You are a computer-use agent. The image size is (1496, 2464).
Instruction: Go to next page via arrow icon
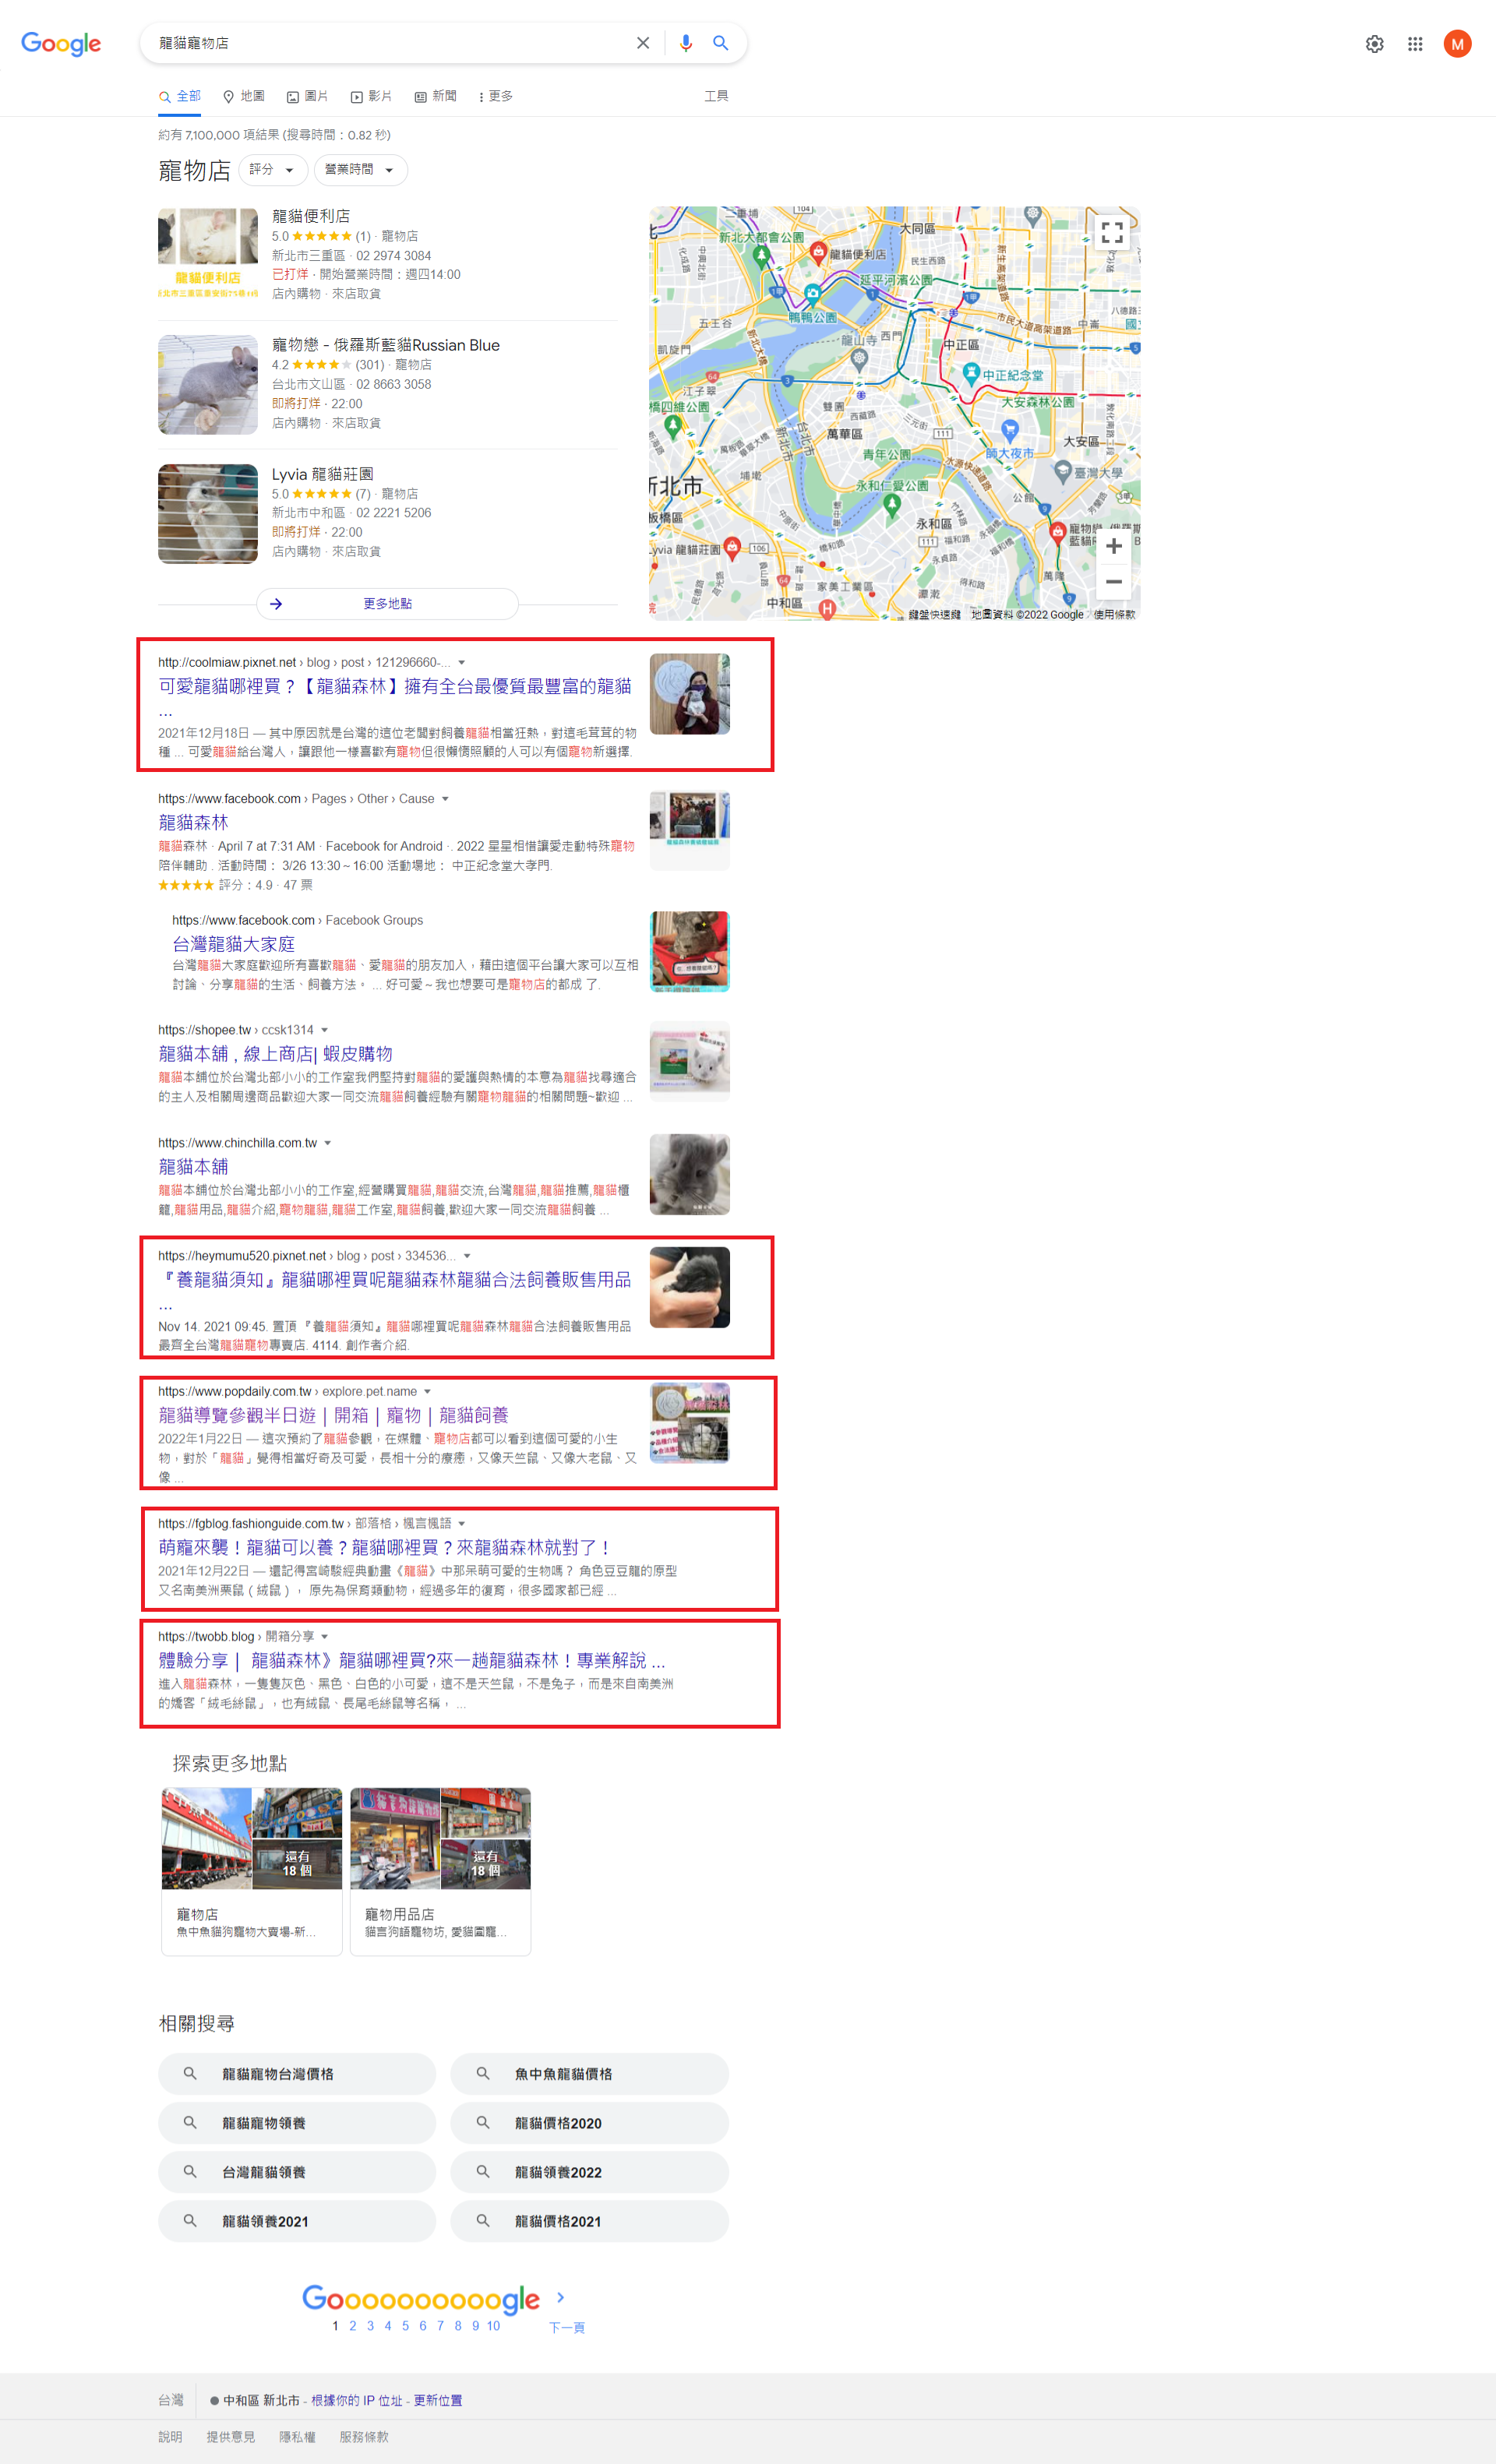point(561,2297)
